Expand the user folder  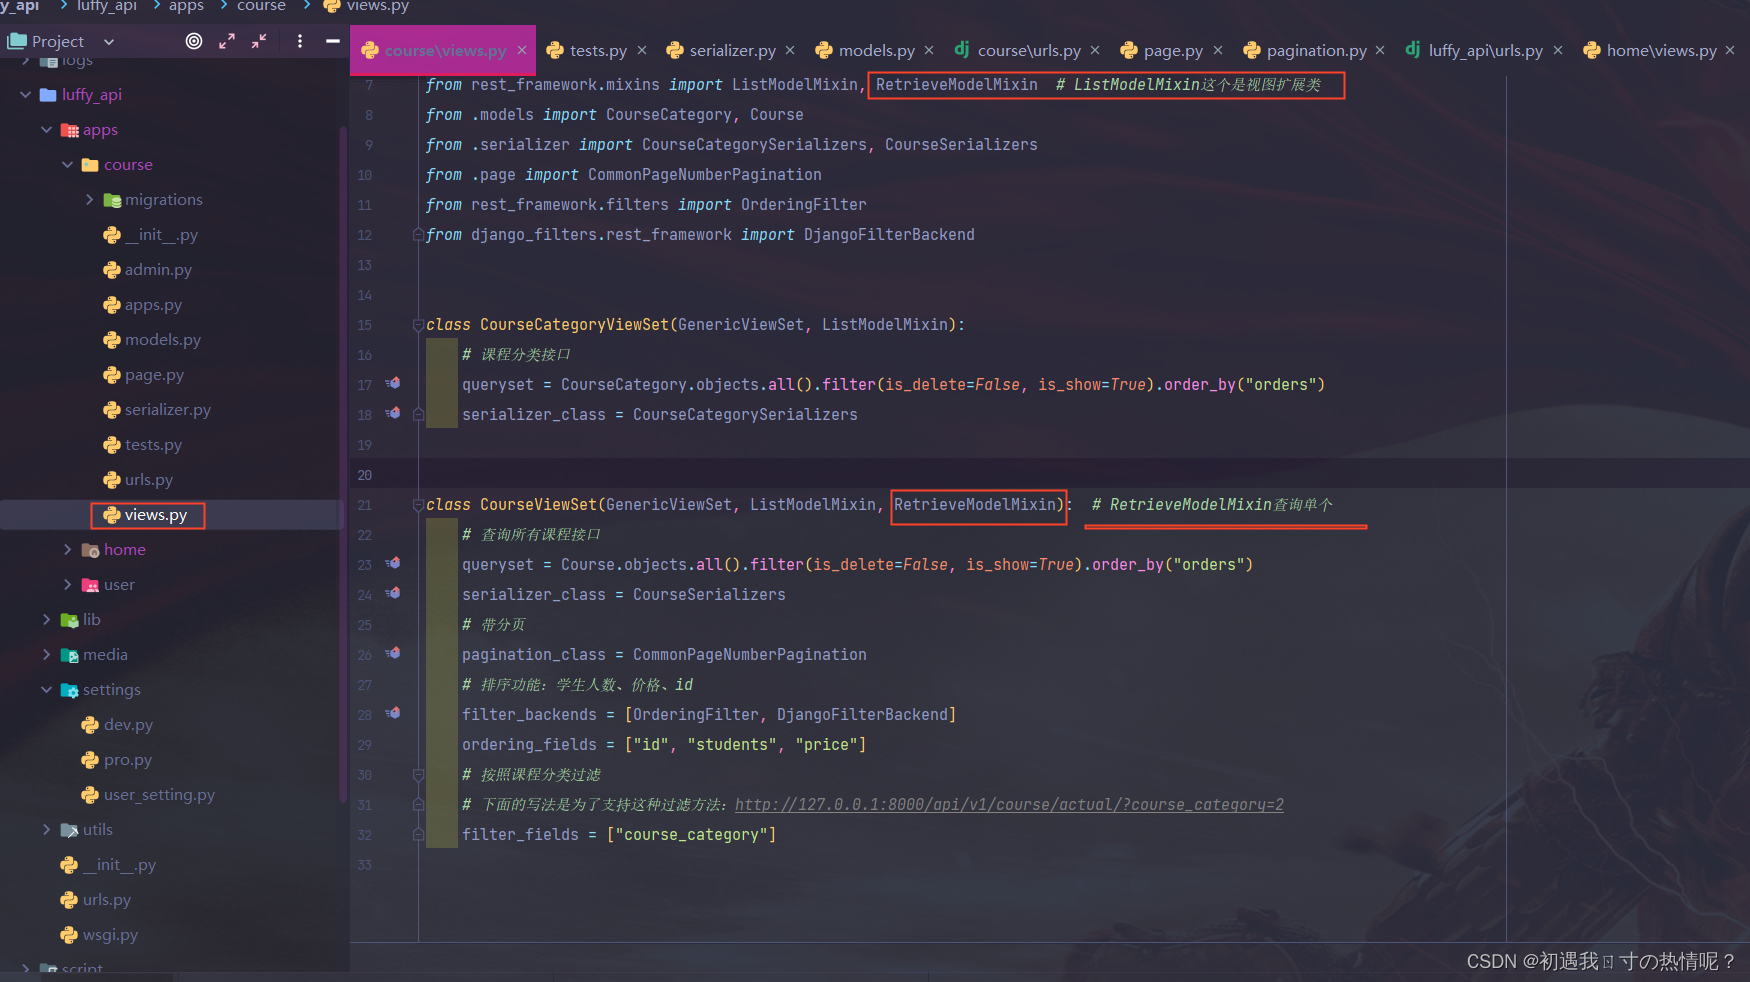[68, 585]
